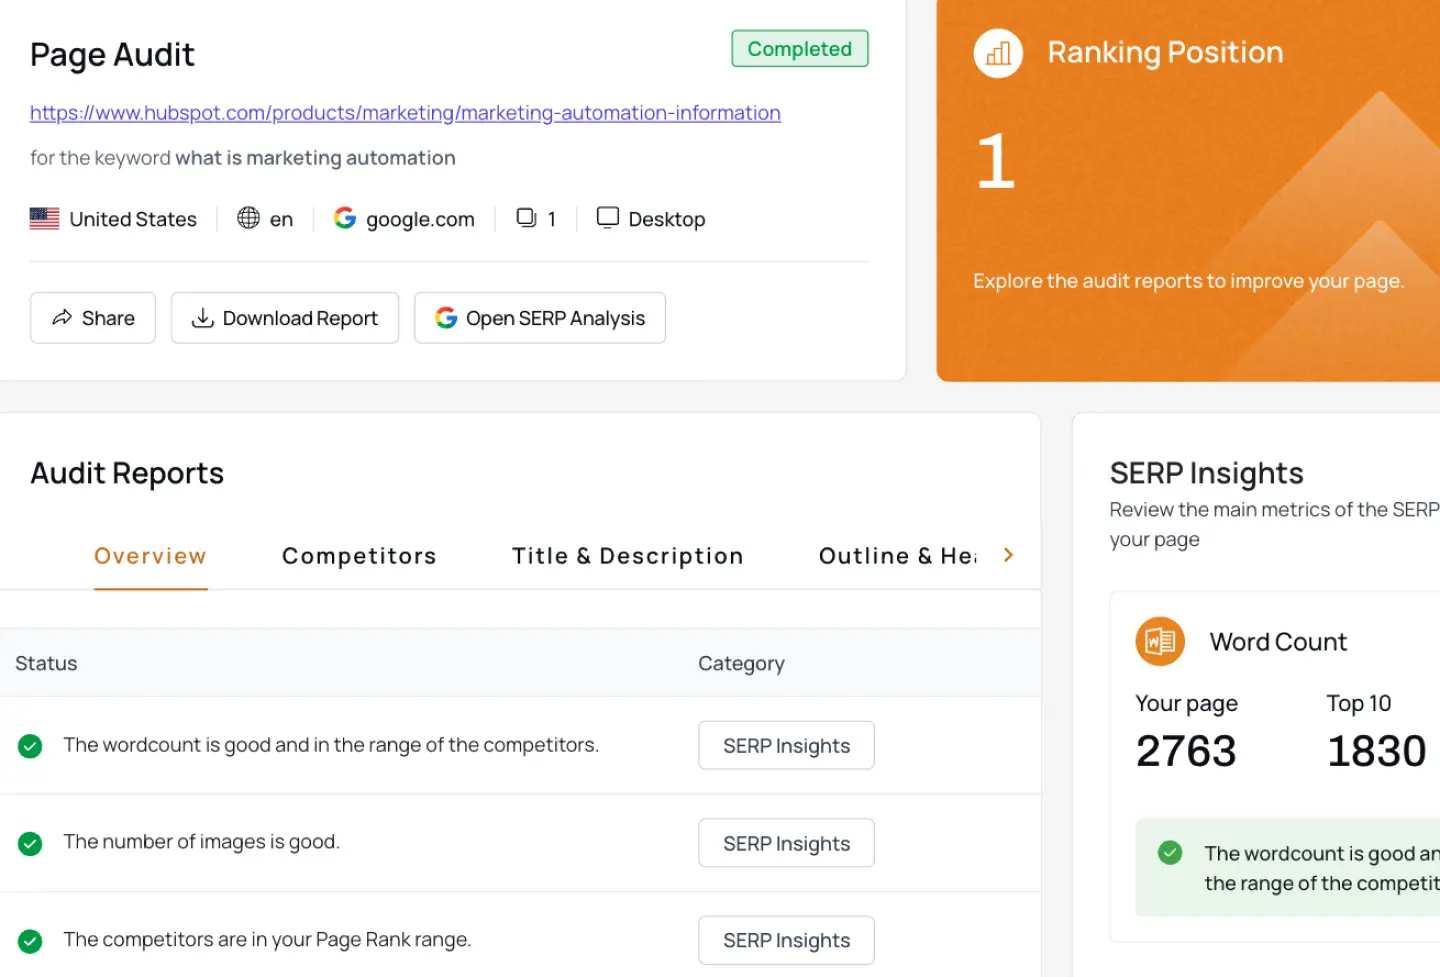Click the Word Count document icon
This screenshot has width=1440, height=977.
pyautogui.click(x=1160, y=641)
